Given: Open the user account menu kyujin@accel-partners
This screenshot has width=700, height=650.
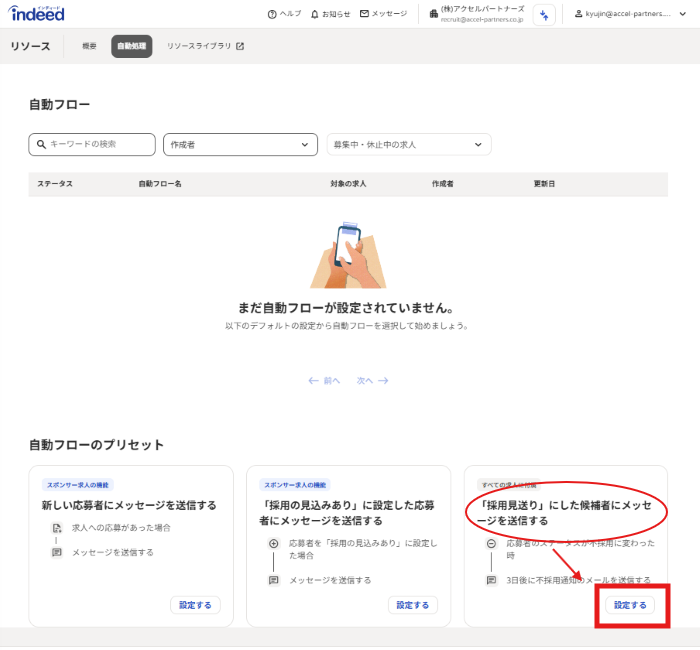Looking at the screenshot, I should 629,14.
